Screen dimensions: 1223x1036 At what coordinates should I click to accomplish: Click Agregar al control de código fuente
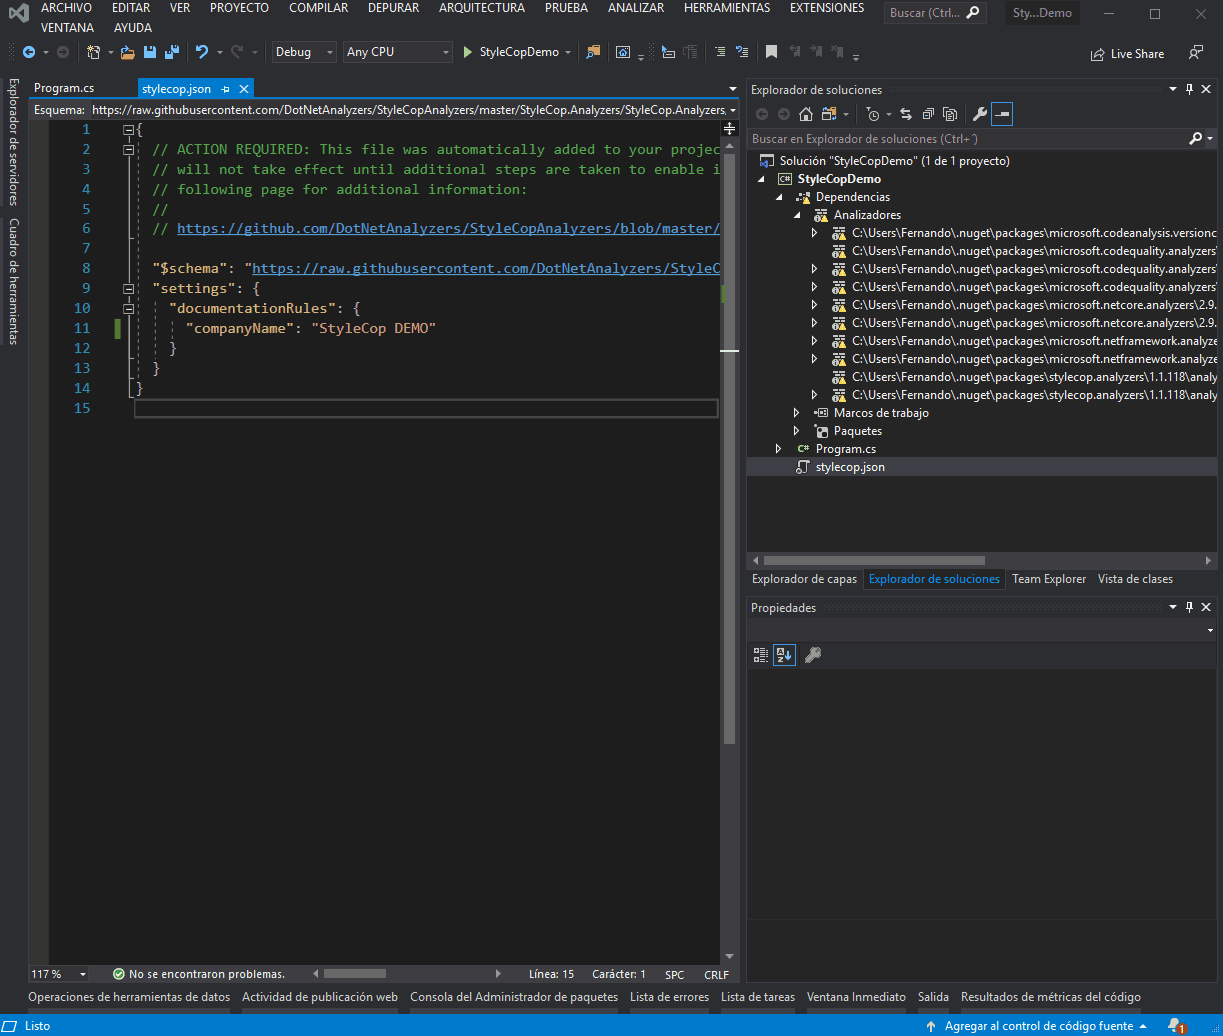click(x=1039, y=1026)
